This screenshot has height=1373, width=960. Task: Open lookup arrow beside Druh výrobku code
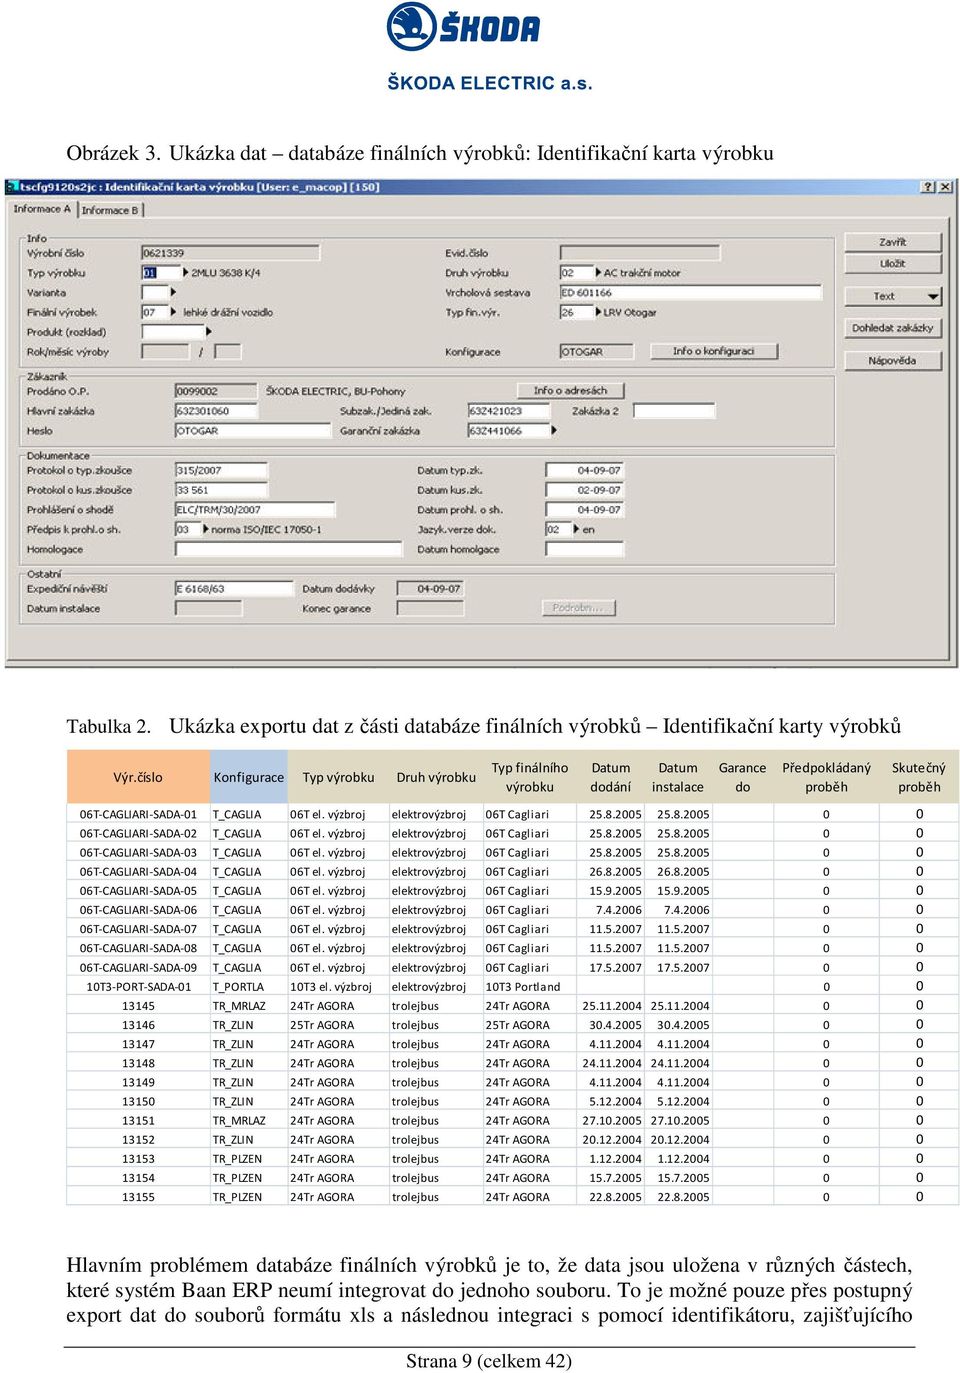coord(598,273)
